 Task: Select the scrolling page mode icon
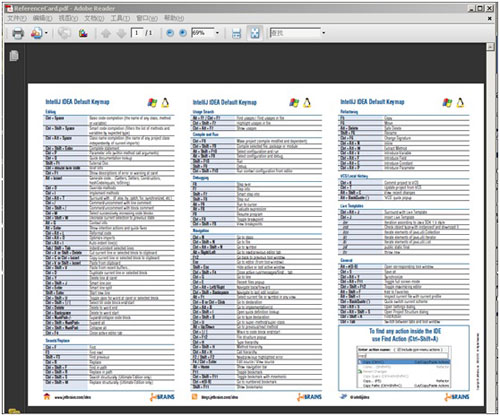(x=236, y=33)
